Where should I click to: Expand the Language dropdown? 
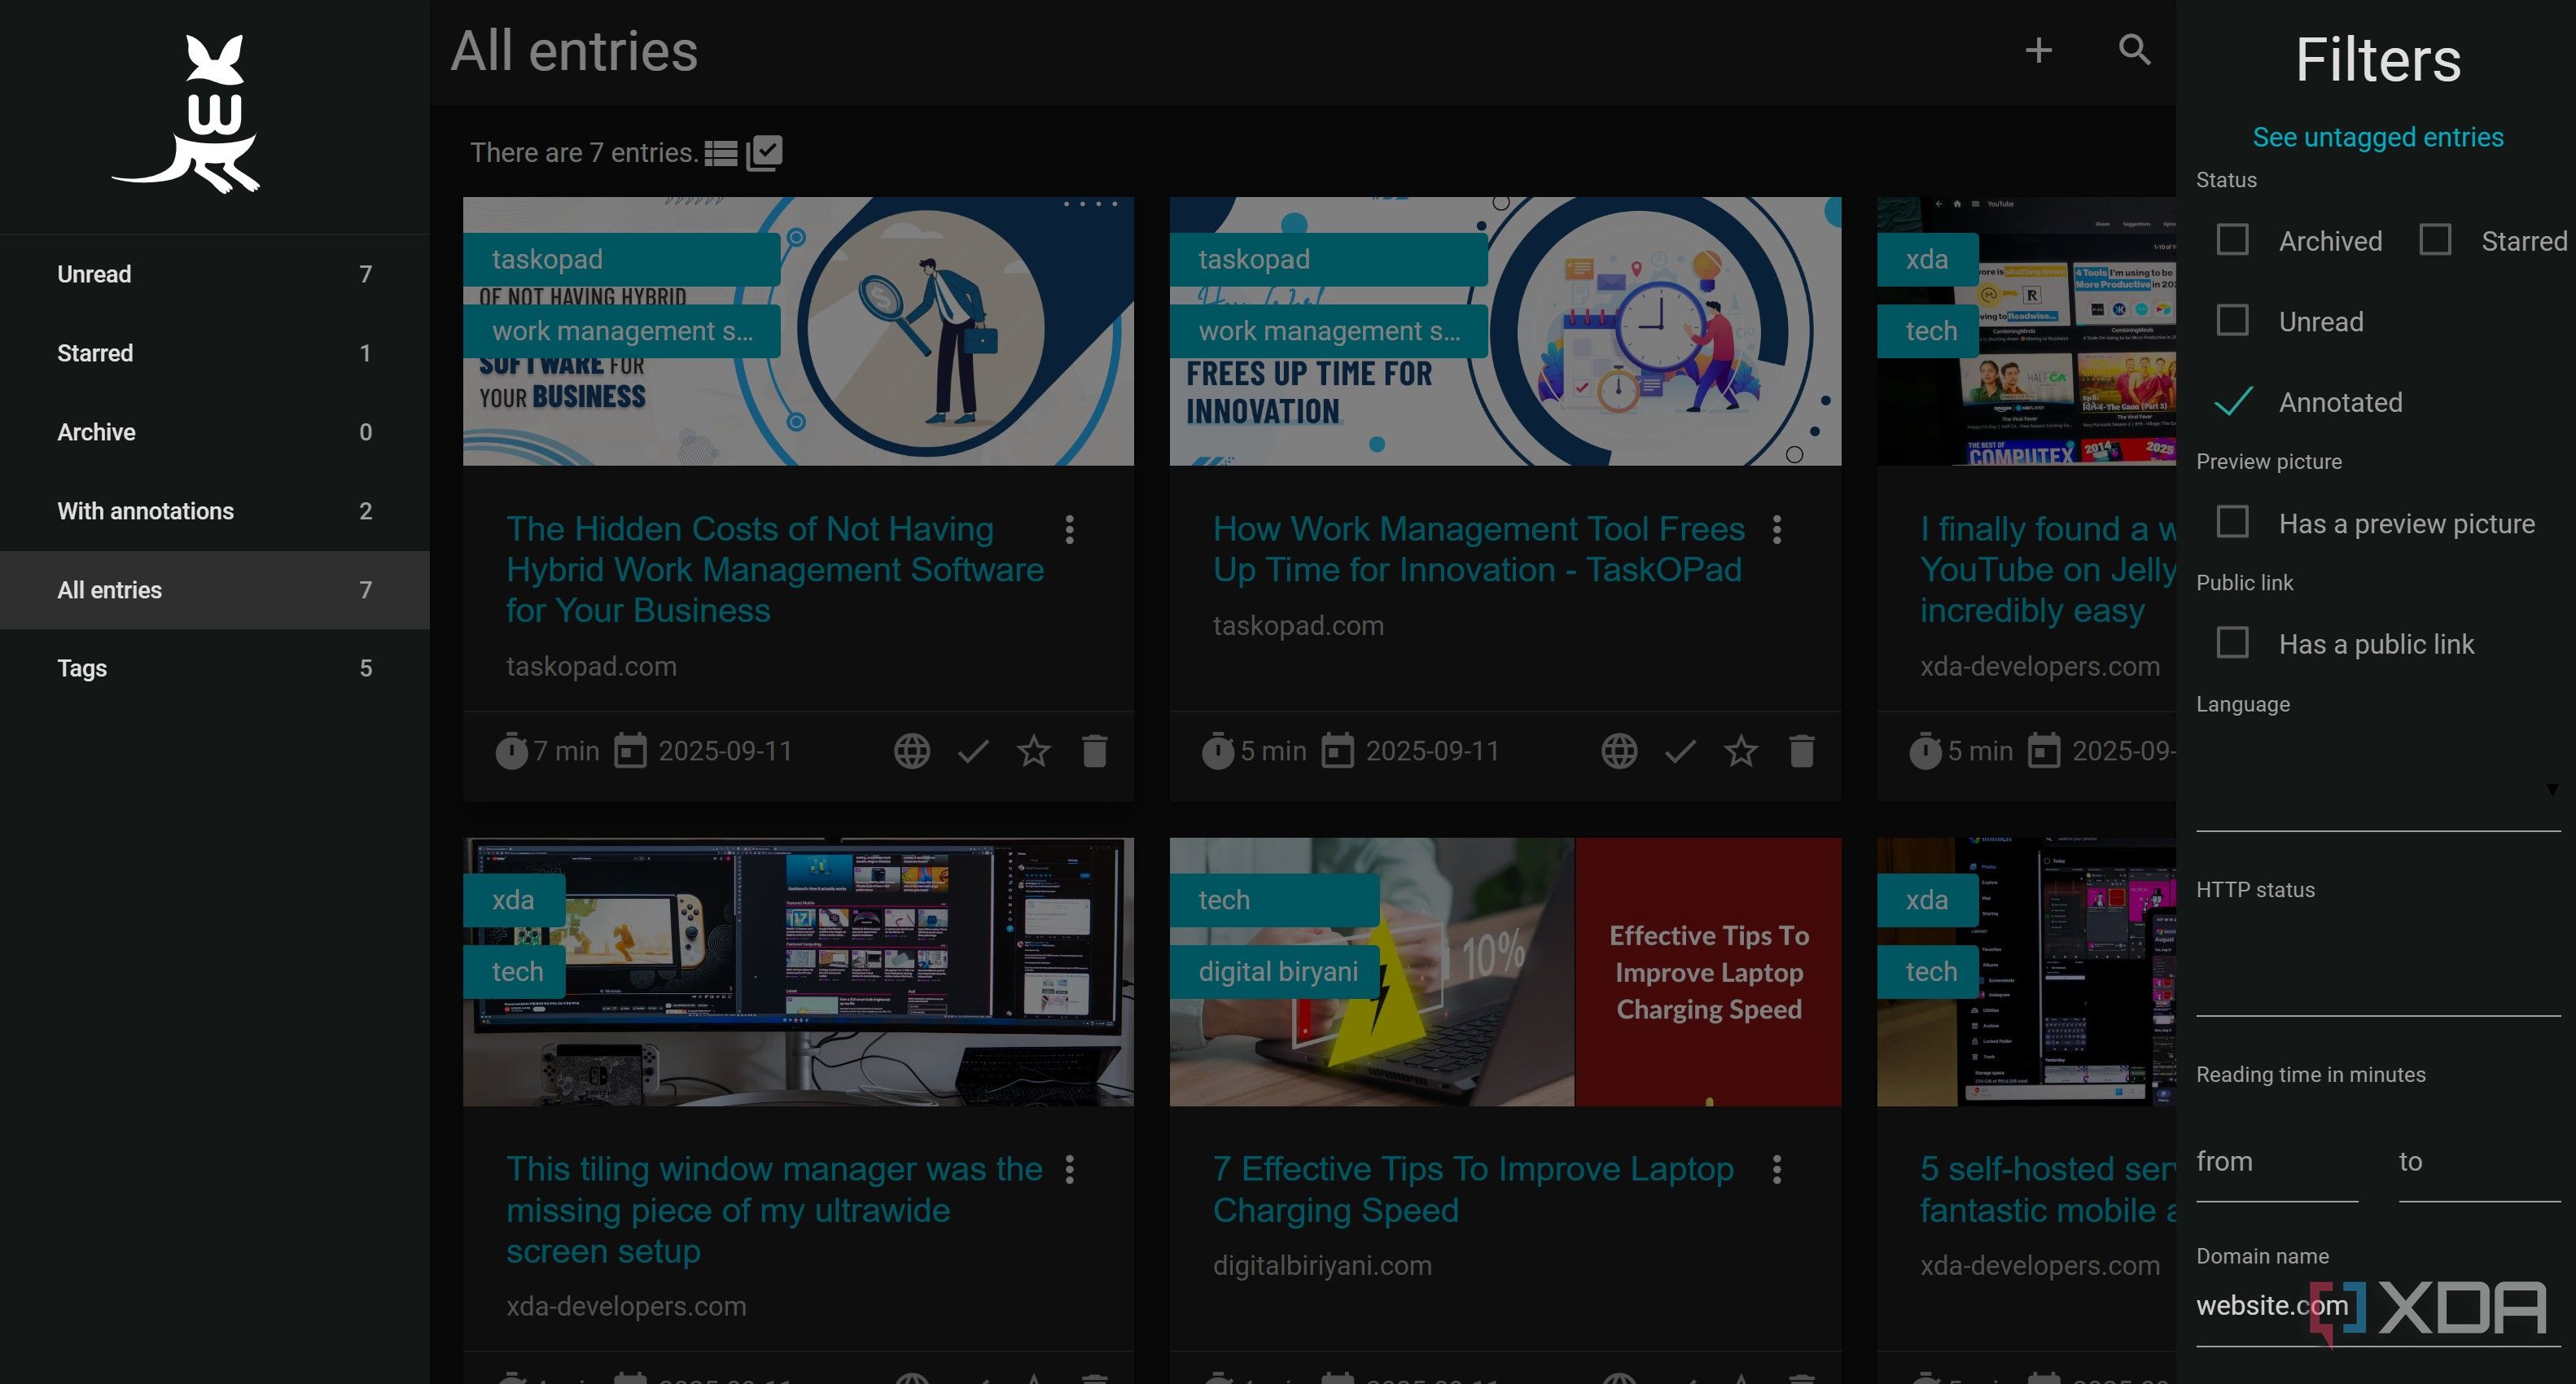click(2377, 789)
